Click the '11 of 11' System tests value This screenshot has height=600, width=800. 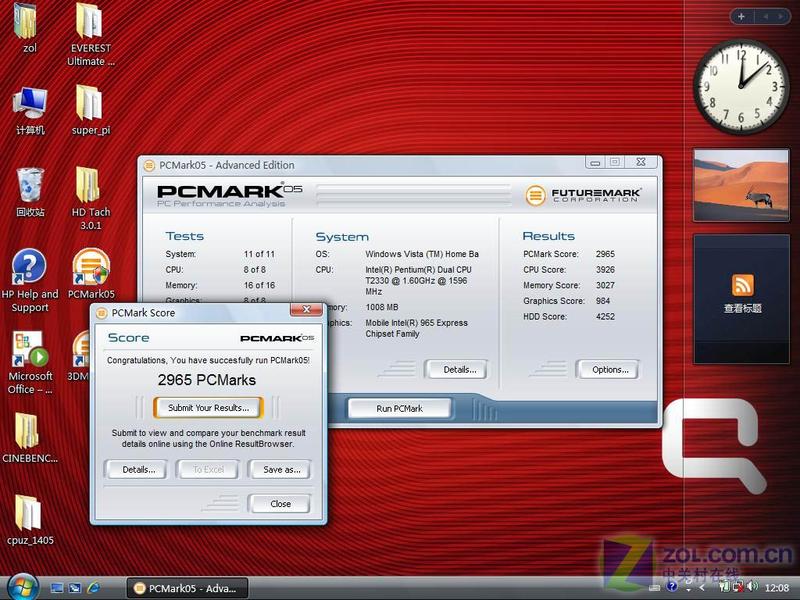[x=259, y=254]
